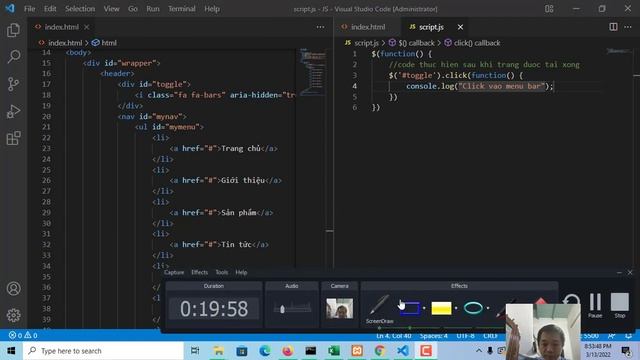Open the Go menu

[133, 9]
